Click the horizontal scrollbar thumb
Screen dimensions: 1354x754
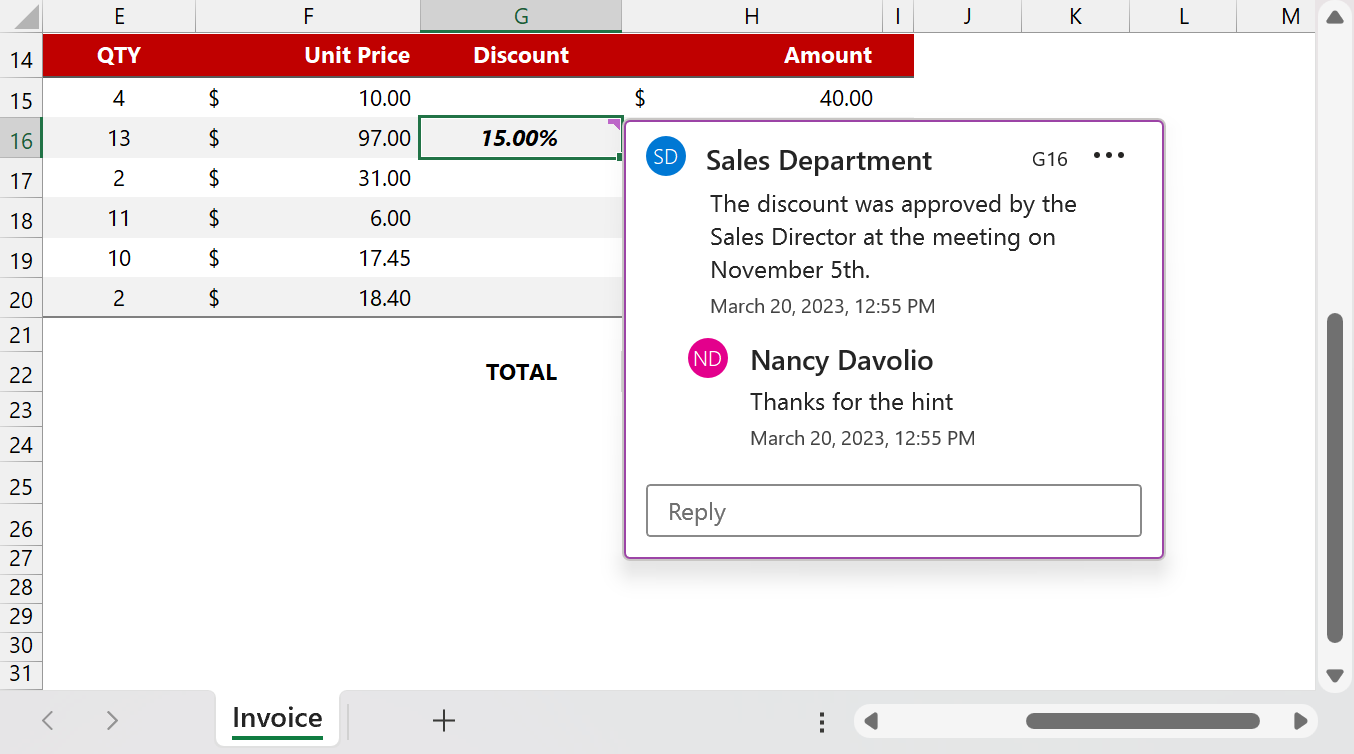(1142, 721)
